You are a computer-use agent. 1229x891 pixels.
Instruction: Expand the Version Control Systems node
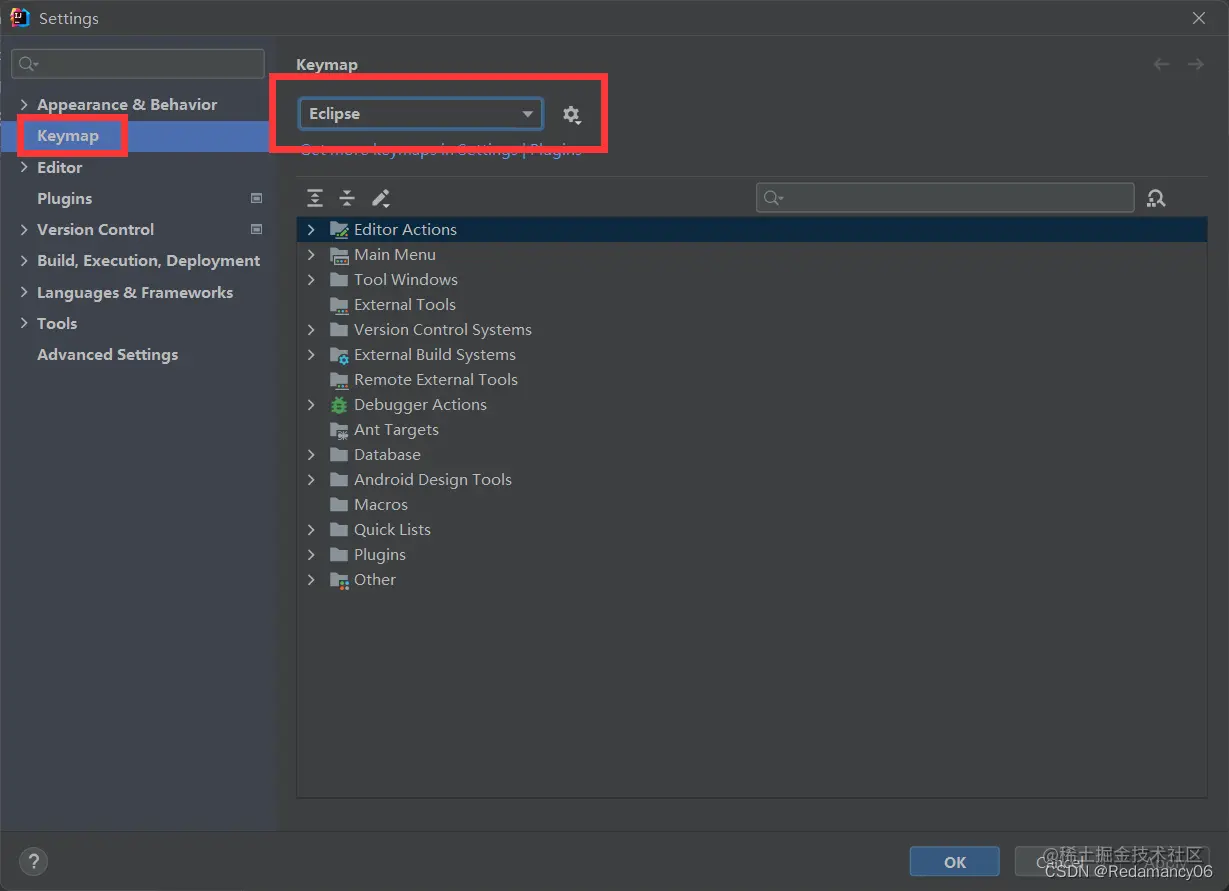point(311,330)
